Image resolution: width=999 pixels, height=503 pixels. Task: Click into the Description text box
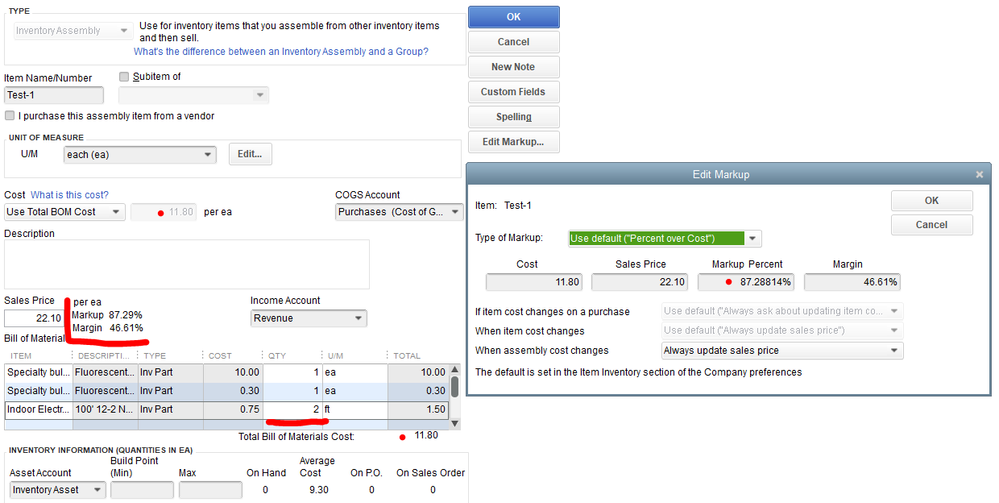[x=187, y=264]
